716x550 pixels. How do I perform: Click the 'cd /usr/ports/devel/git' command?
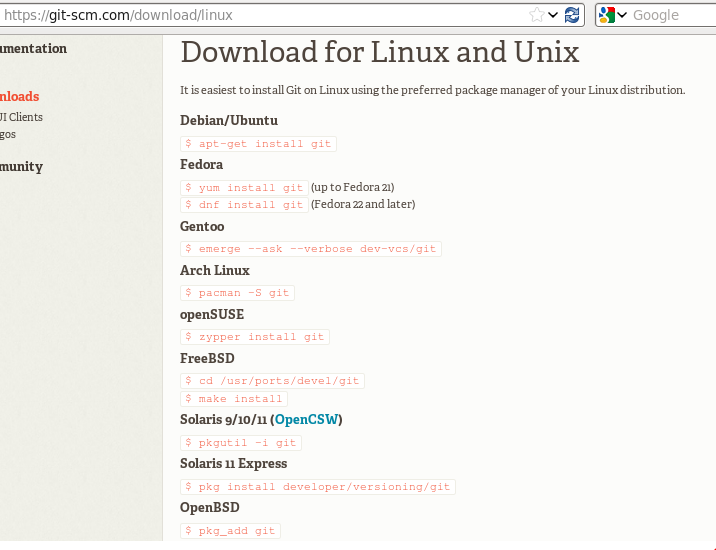pos(273,381)
